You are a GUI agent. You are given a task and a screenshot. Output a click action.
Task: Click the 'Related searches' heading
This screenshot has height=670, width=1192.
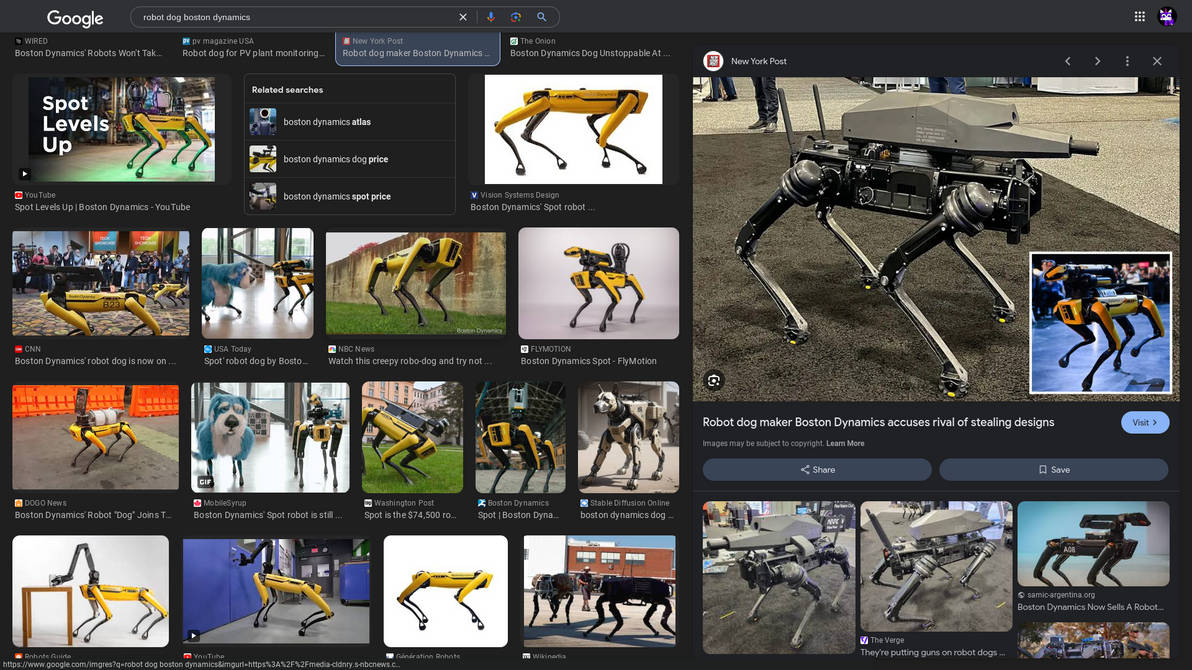(x=287, y=90)
